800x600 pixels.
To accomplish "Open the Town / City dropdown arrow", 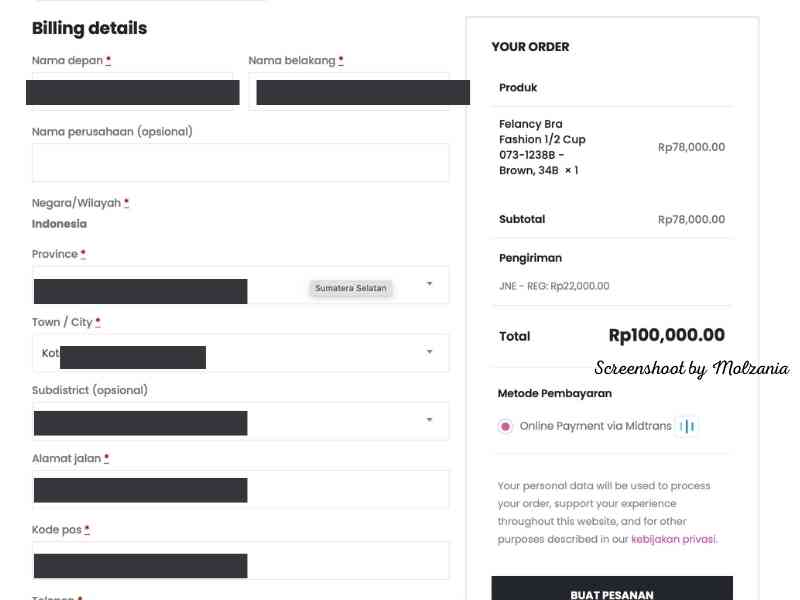I will pyautogui.click(x=430, y=352).
